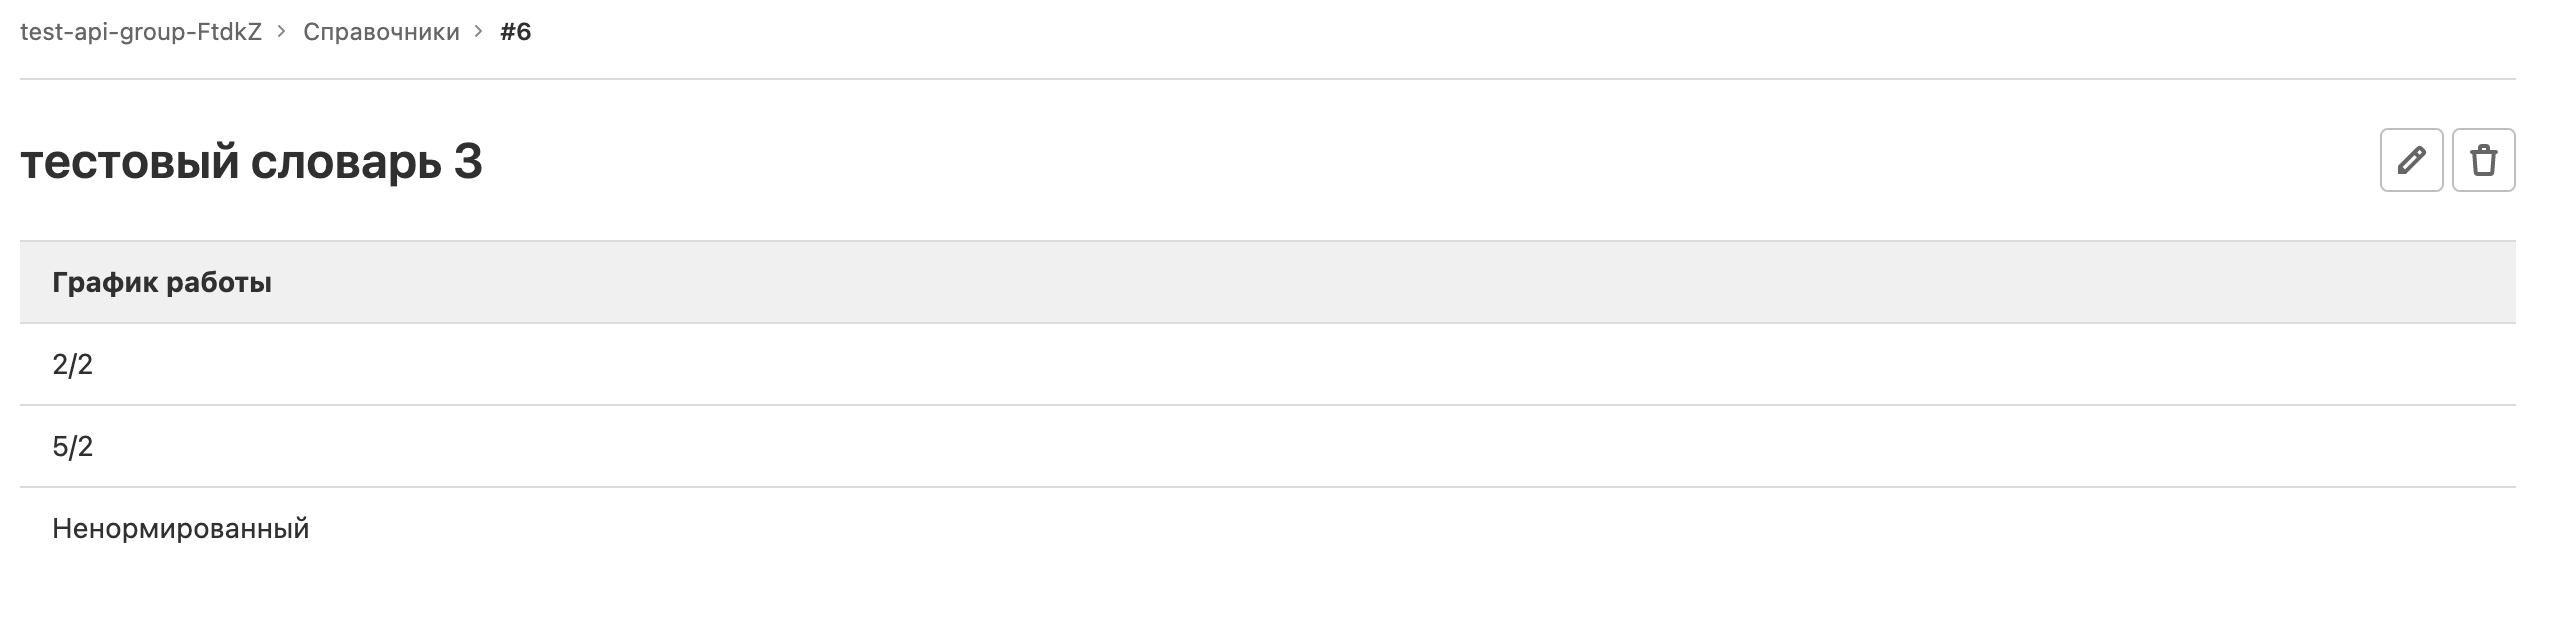Open the test-api-group-FtdkZ breadcrumb link
This screenshot has width=2558, height=628.
(141, 32)
